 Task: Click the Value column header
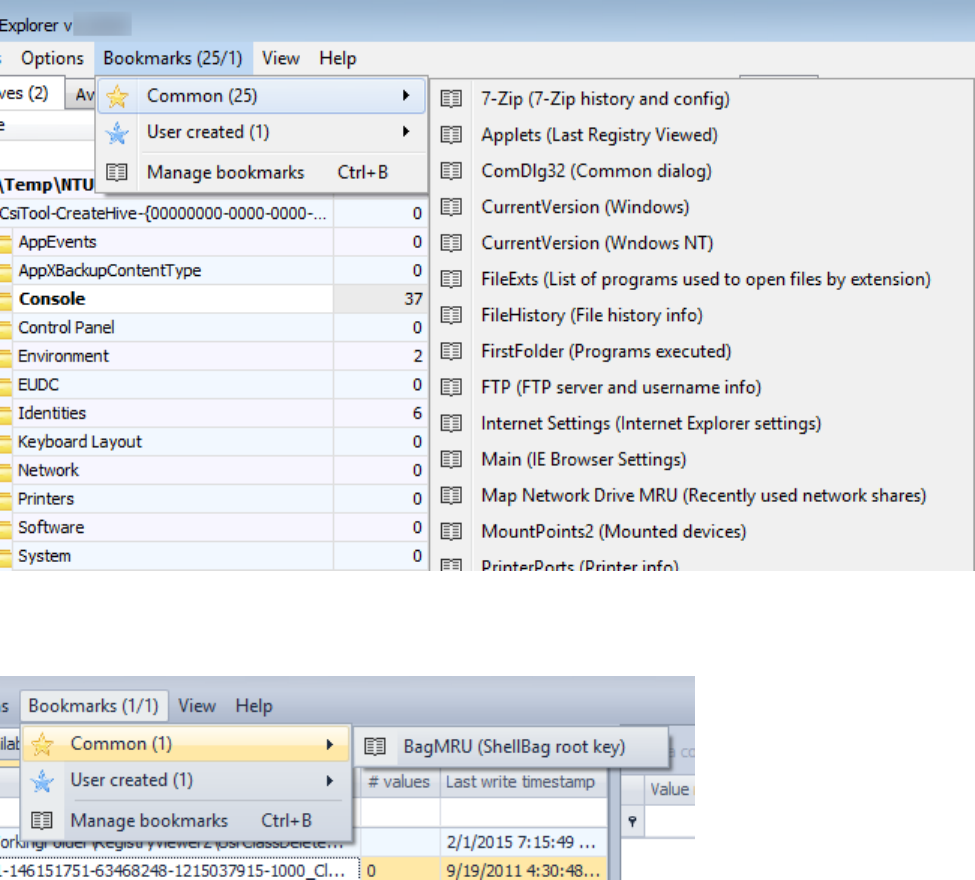[669, 790]
